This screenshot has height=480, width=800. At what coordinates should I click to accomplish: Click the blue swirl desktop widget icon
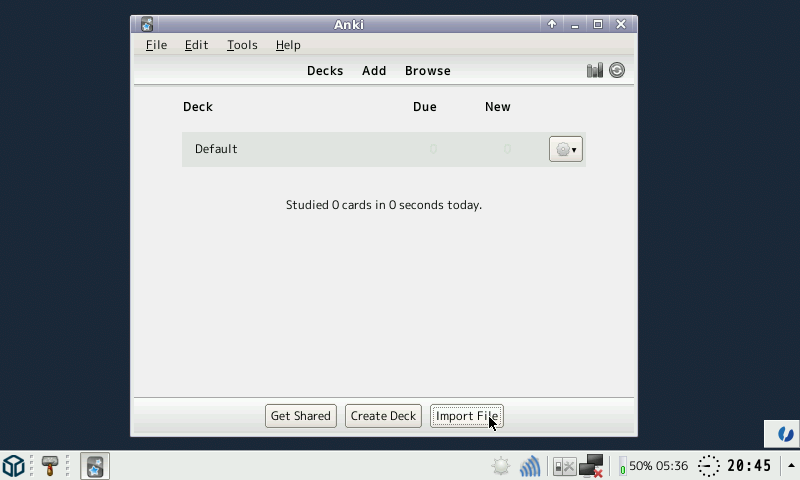click(x=785, y=435)
